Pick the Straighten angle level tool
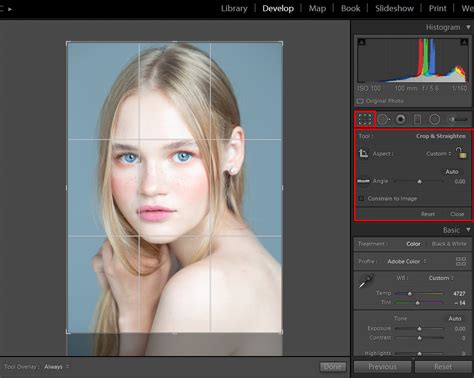The width and height of the screenshot is (474, 378). coord(363,181)
